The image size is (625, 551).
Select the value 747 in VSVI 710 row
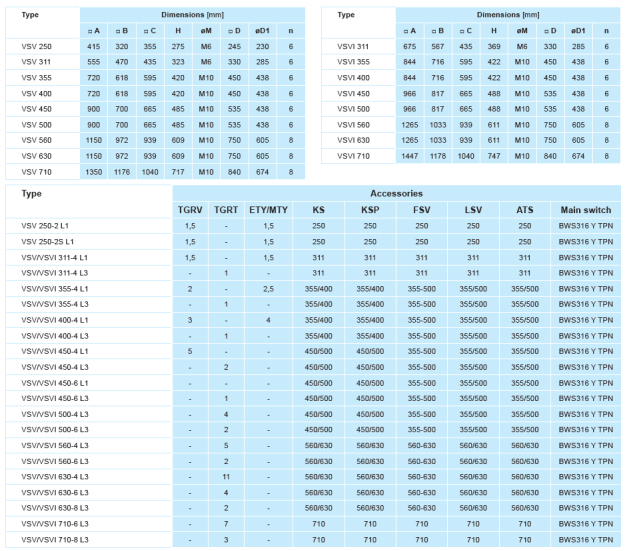[493, 156]
